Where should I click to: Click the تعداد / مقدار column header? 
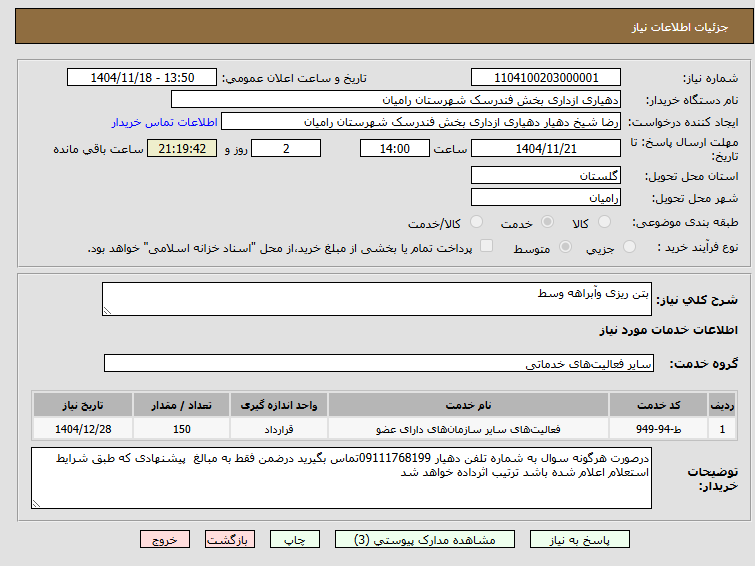[x=182, y=405]
